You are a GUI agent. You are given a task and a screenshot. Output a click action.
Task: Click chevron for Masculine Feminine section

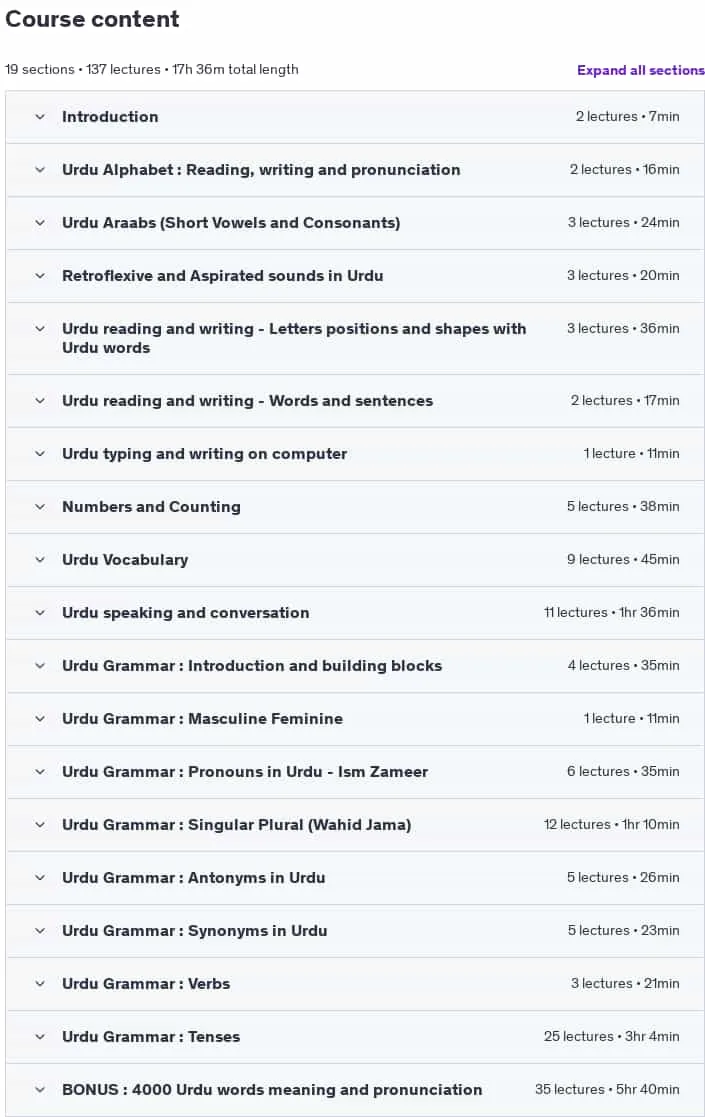40,719
